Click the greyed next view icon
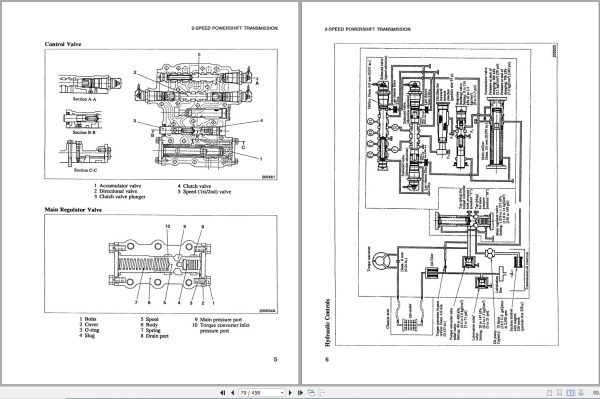Image resolution: width=600 pixels, height=399 pixels. (321, 392)
